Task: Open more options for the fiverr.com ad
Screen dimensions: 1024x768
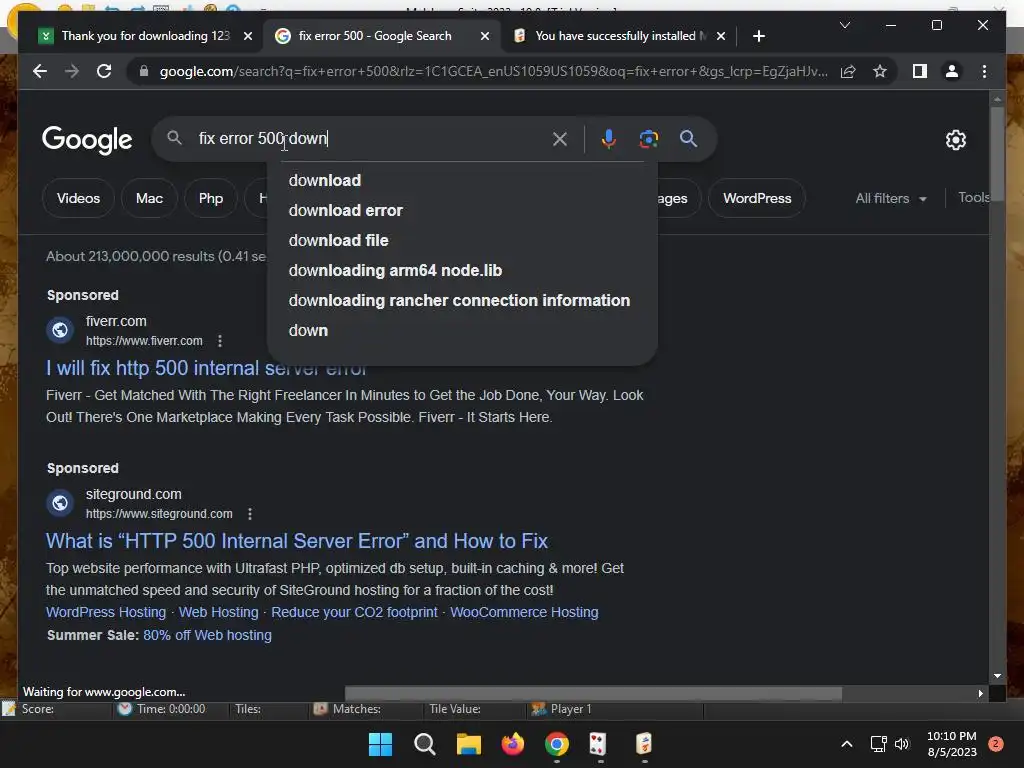Action: (x=220, y=341)
